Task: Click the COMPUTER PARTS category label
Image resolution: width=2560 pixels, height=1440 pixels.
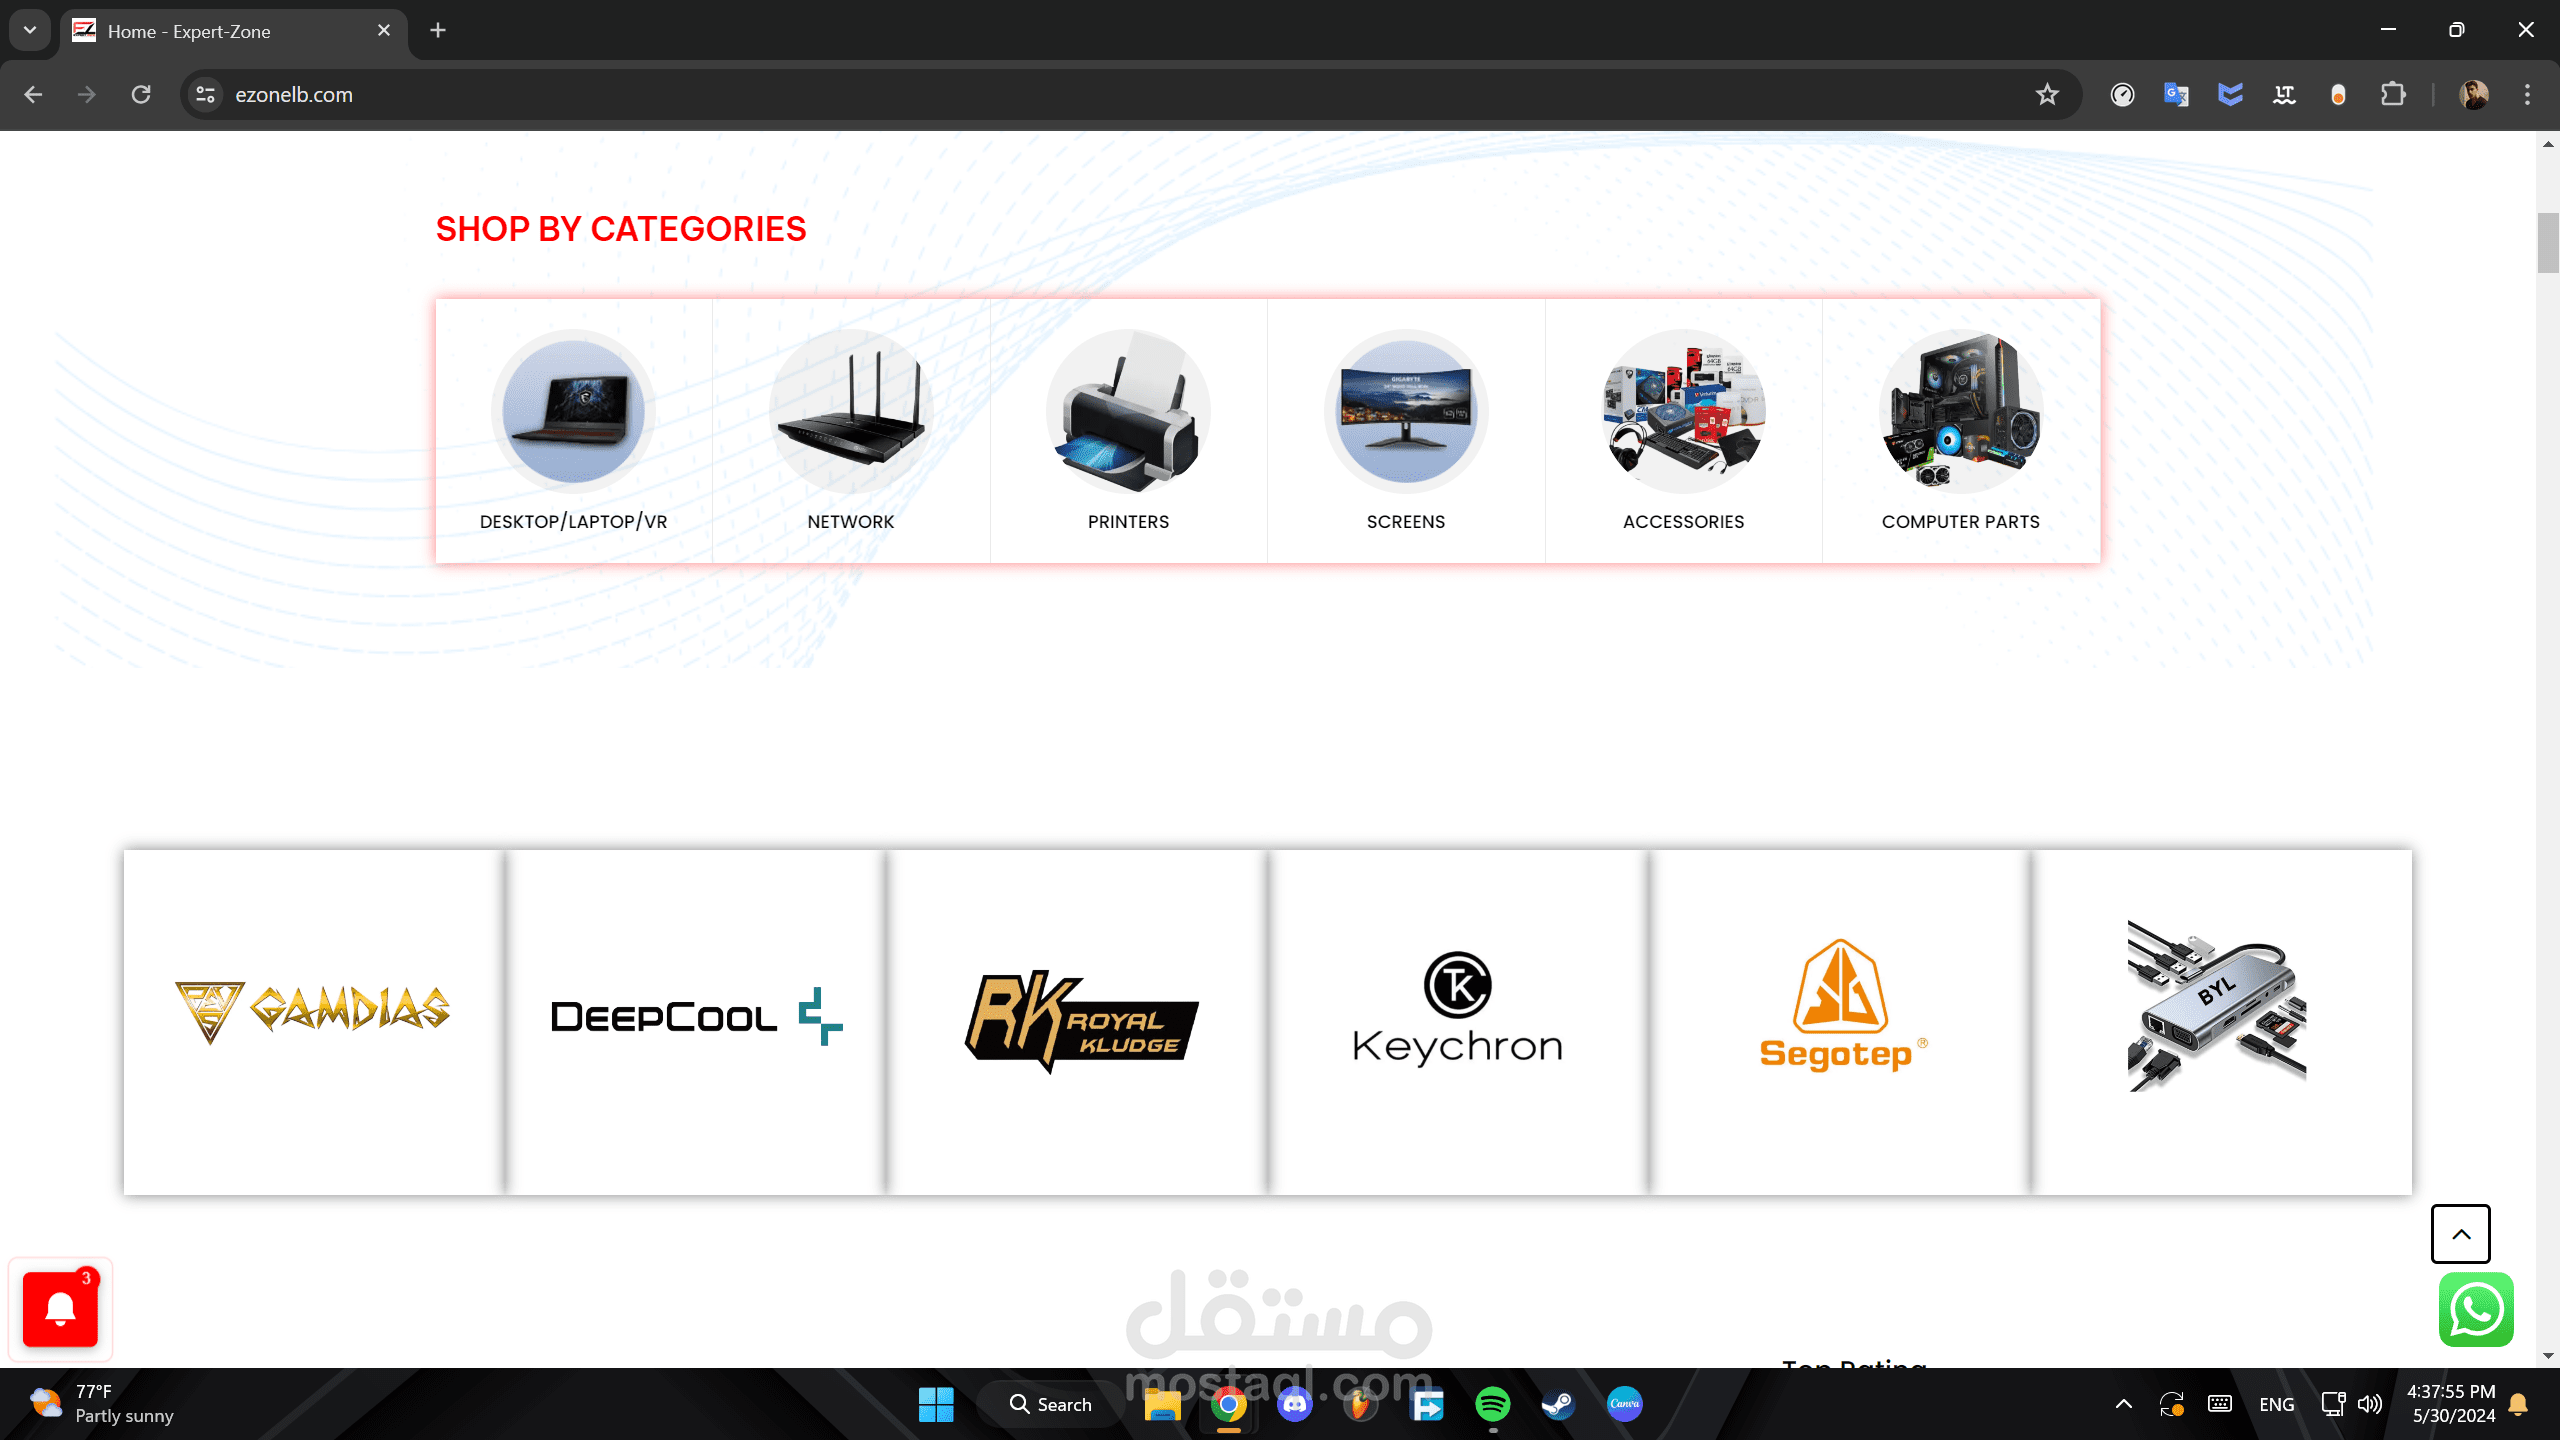Action: pos(1961,522)
